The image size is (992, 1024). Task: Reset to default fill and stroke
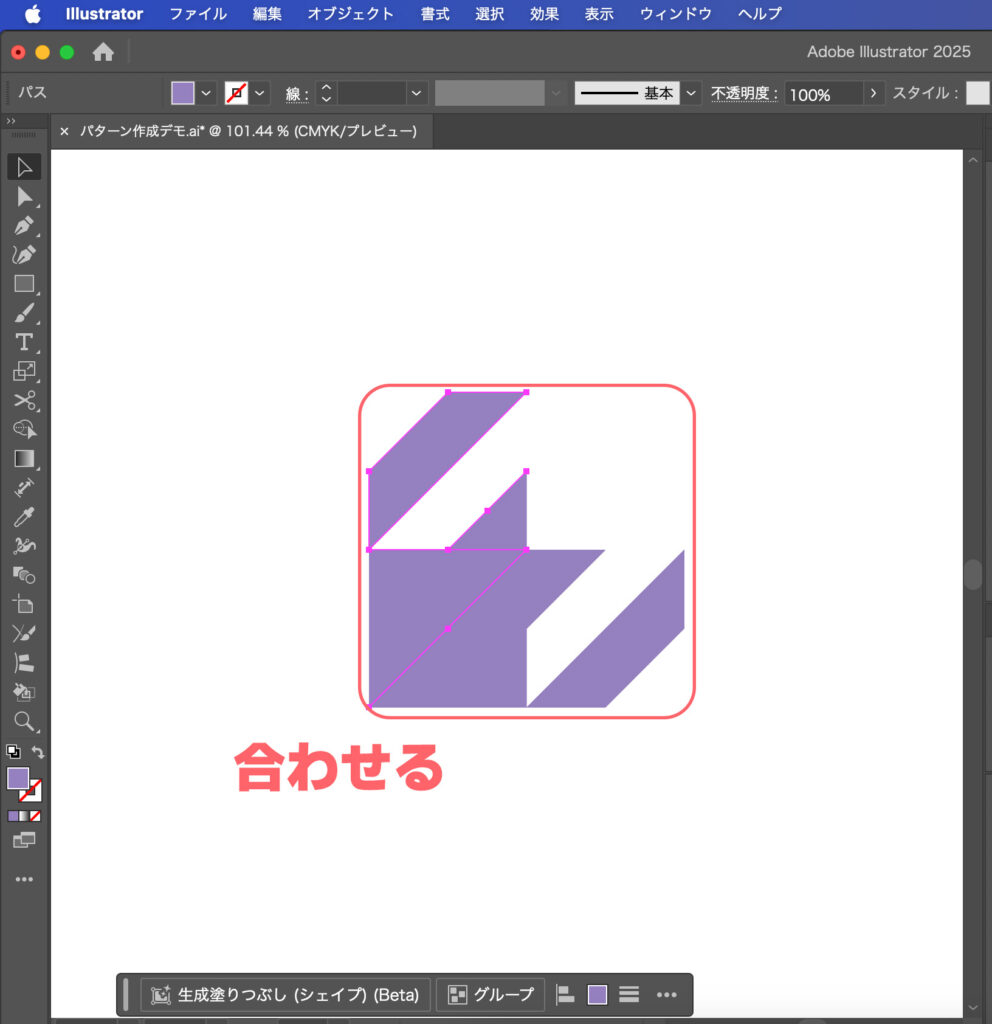coord(13,752)
